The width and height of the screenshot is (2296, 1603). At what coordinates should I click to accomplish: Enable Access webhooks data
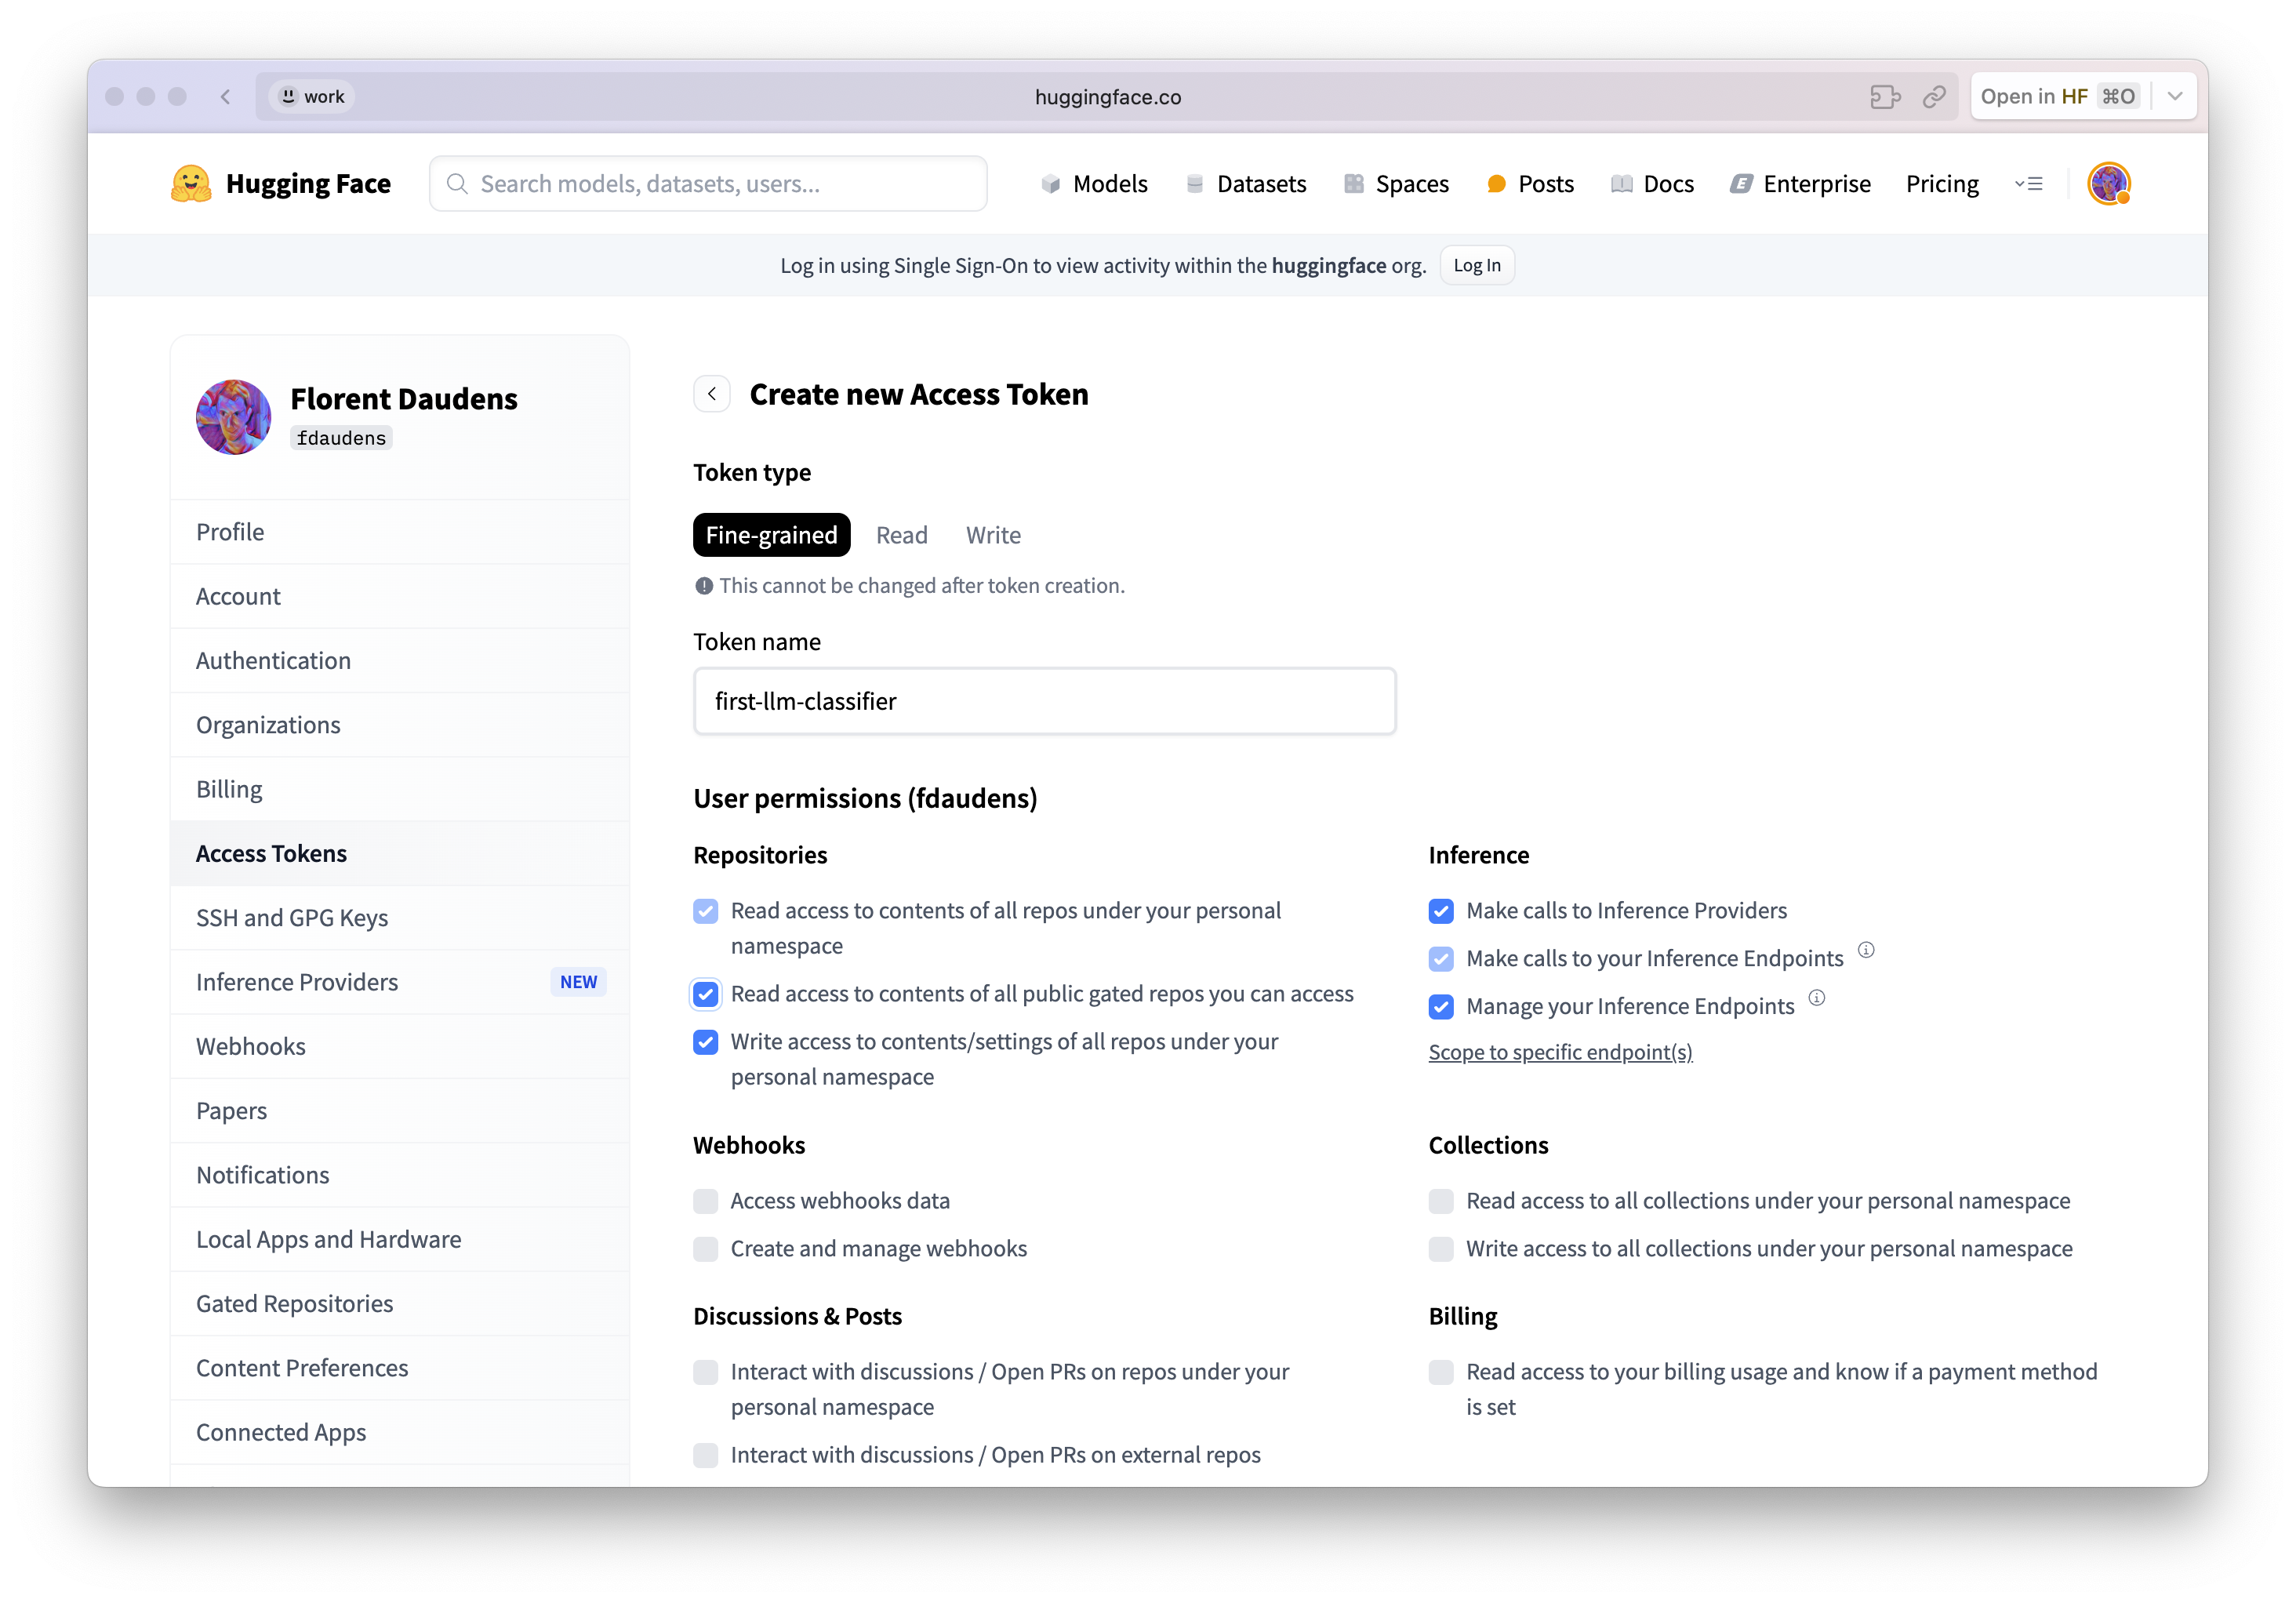pos(706,1201)
